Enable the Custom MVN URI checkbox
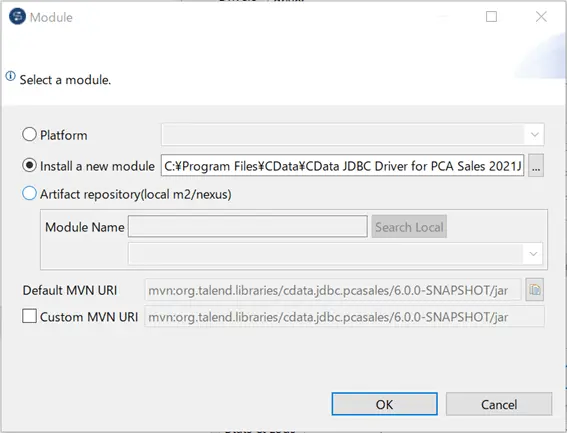The height and width of the screenshot is (433, 567). (x=29, y=316)
